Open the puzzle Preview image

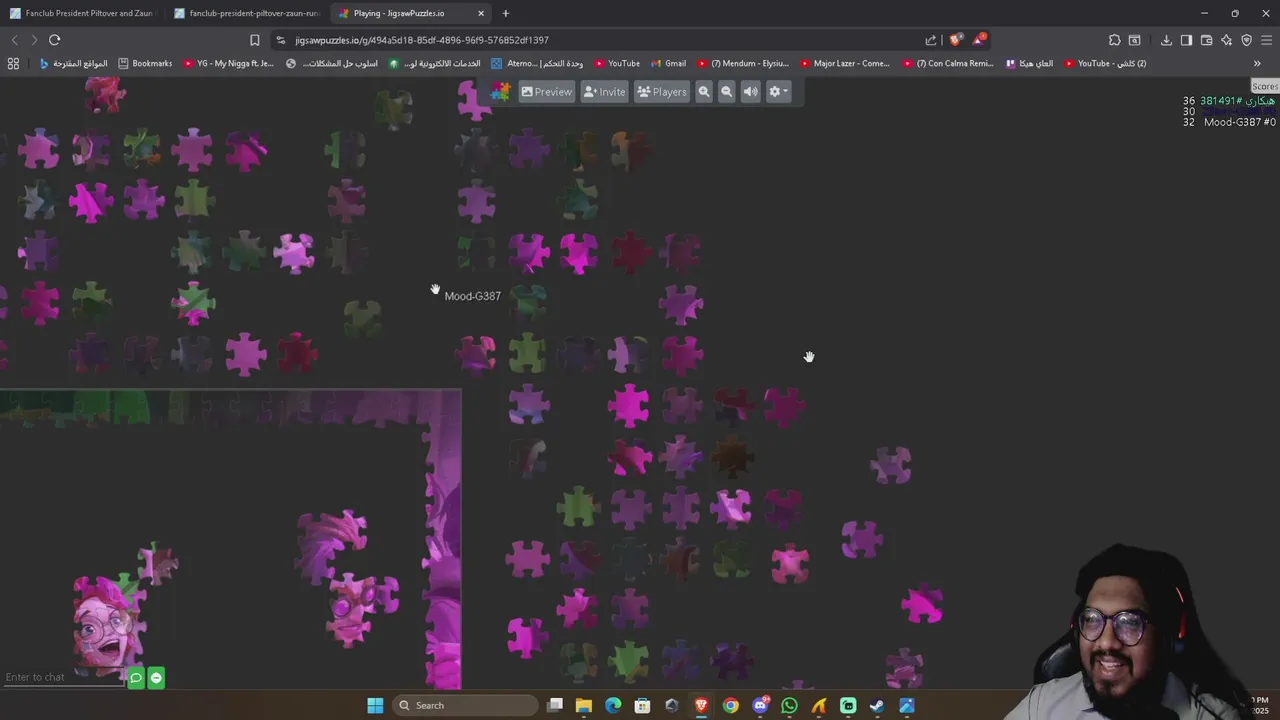click(546, 92)
